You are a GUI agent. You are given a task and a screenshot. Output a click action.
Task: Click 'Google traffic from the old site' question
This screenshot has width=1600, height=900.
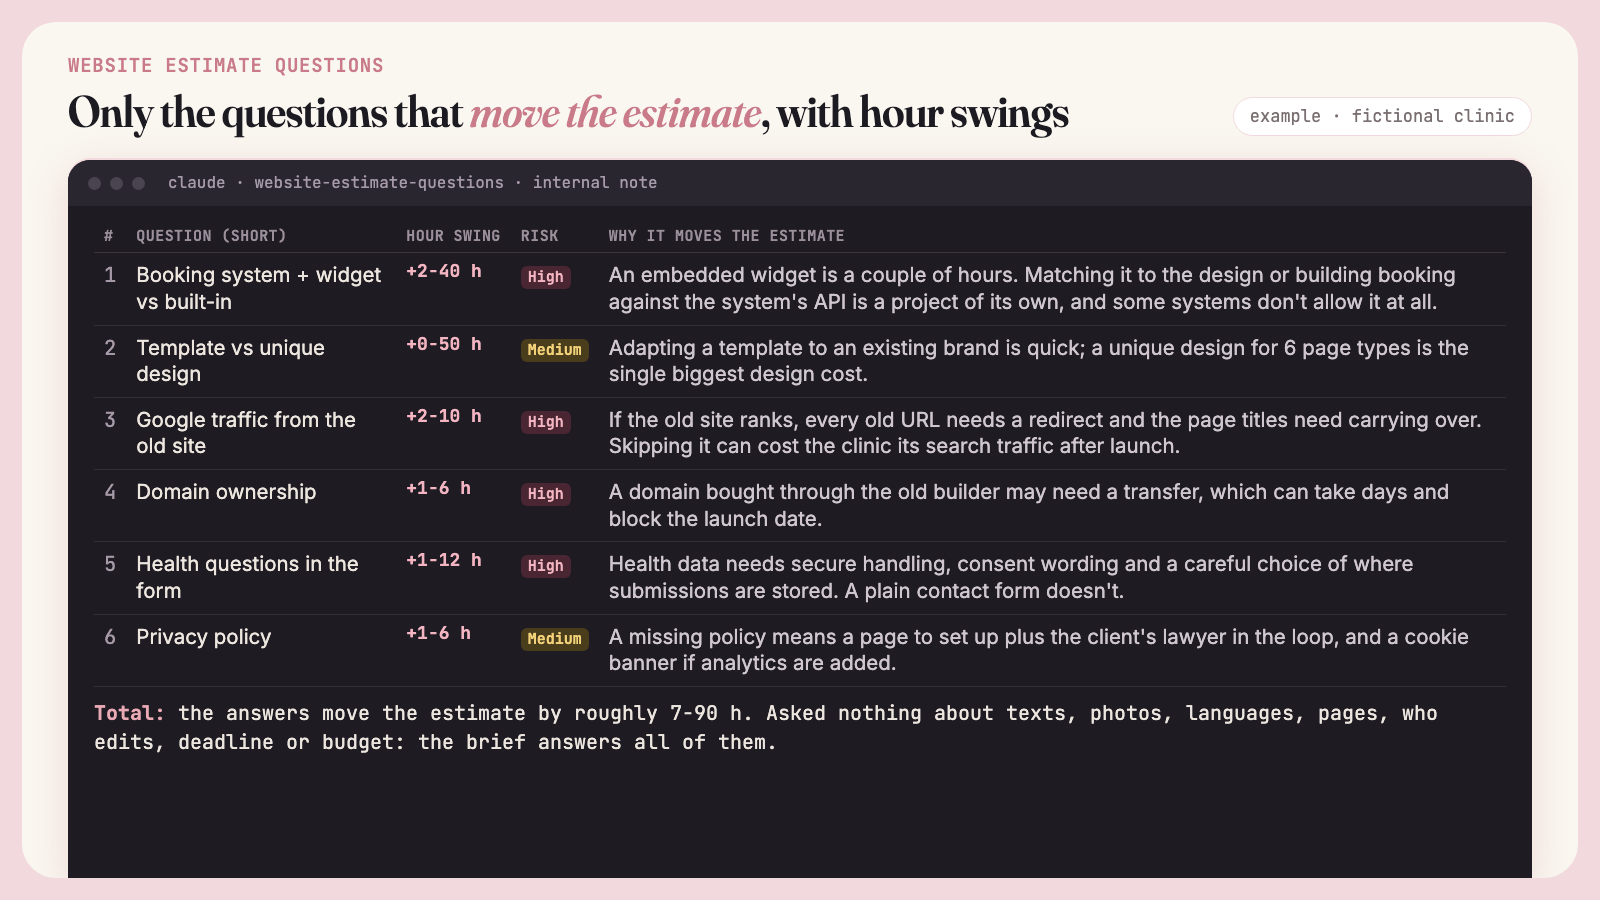click(x=246, y=433)
